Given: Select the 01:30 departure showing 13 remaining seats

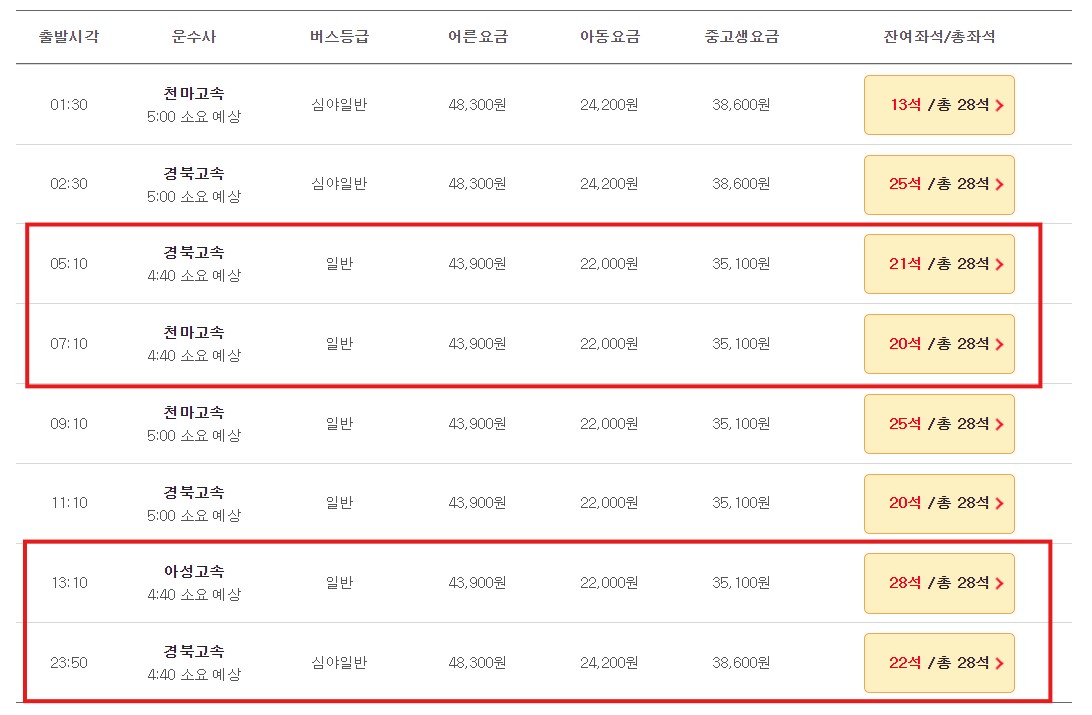Looking at the screenshot, I should coord(938,104).
